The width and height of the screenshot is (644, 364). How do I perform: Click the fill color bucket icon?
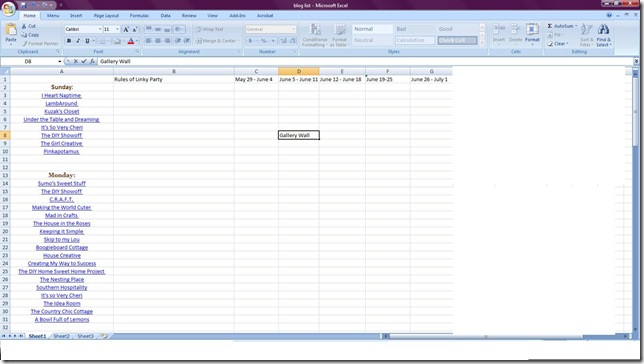[117, 41]
